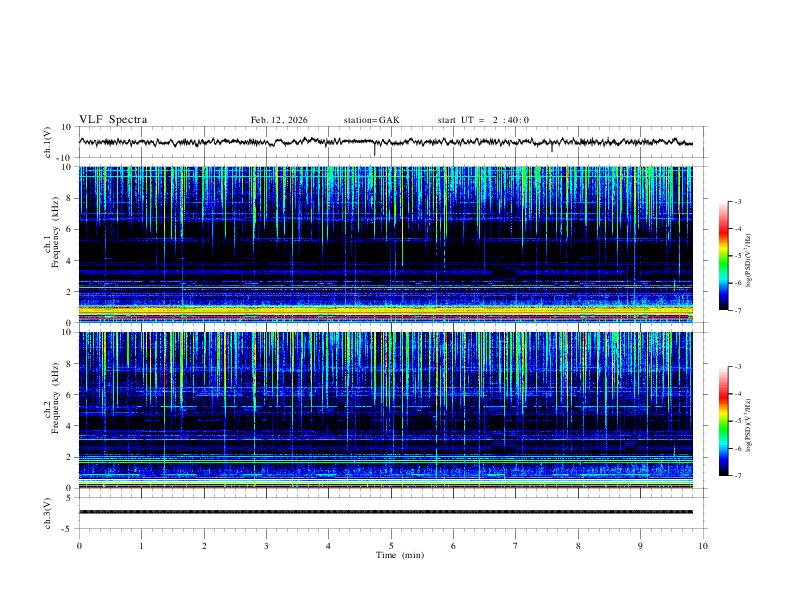This screenshot has height=612, width=792.
Task: Click the ch.3 voltage black band trace
Action: coord(386,512)
